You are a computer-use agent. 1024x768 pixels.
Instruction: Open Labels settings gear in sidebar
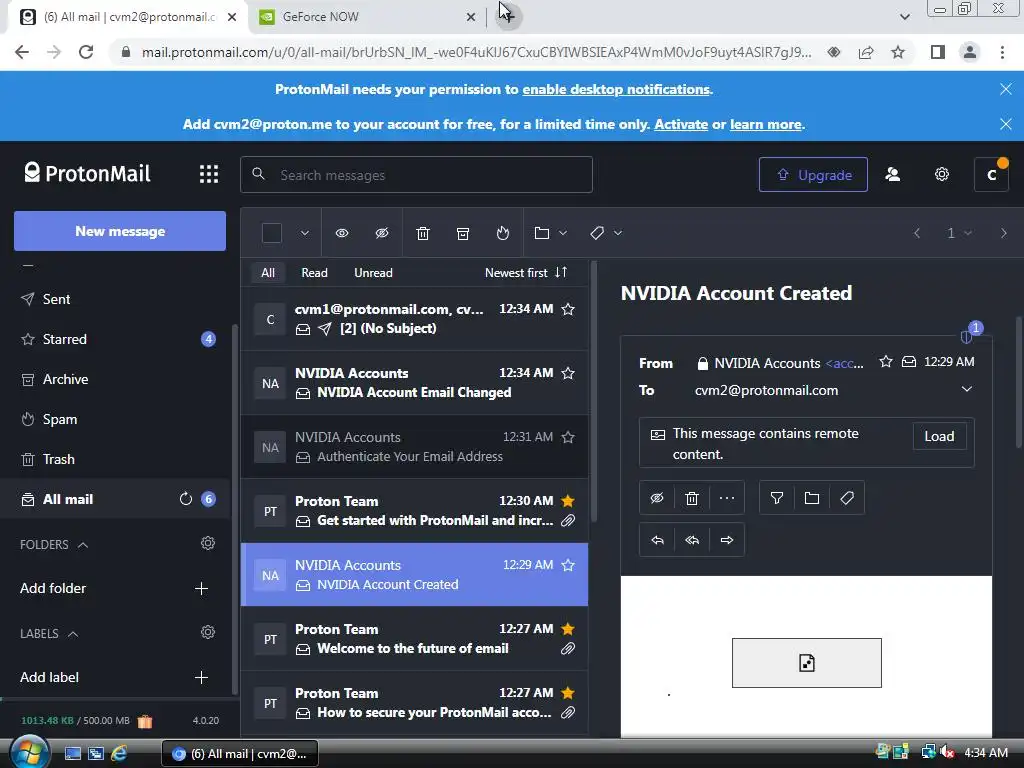point(208,632)
